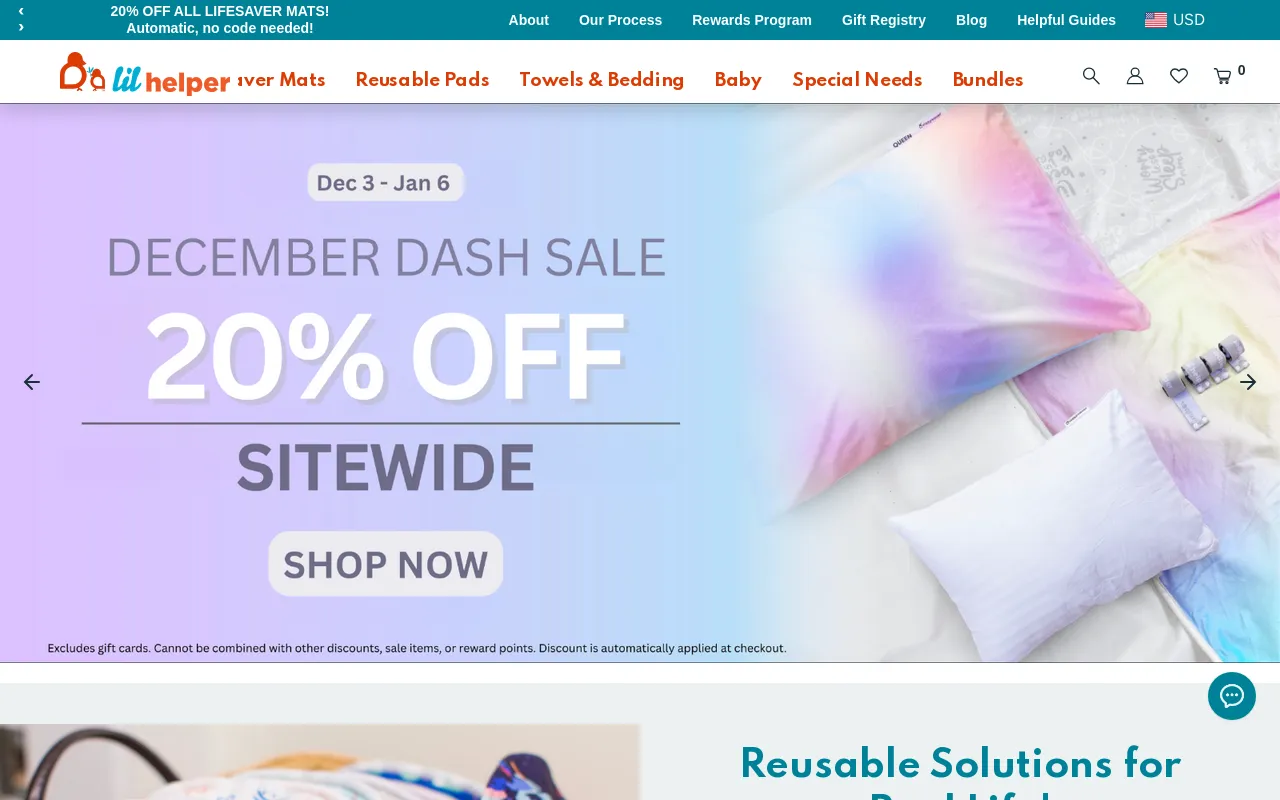Screen dimensions: 1280x800
Task: Go to previous hero slide arrow
Action: point(32,382)
